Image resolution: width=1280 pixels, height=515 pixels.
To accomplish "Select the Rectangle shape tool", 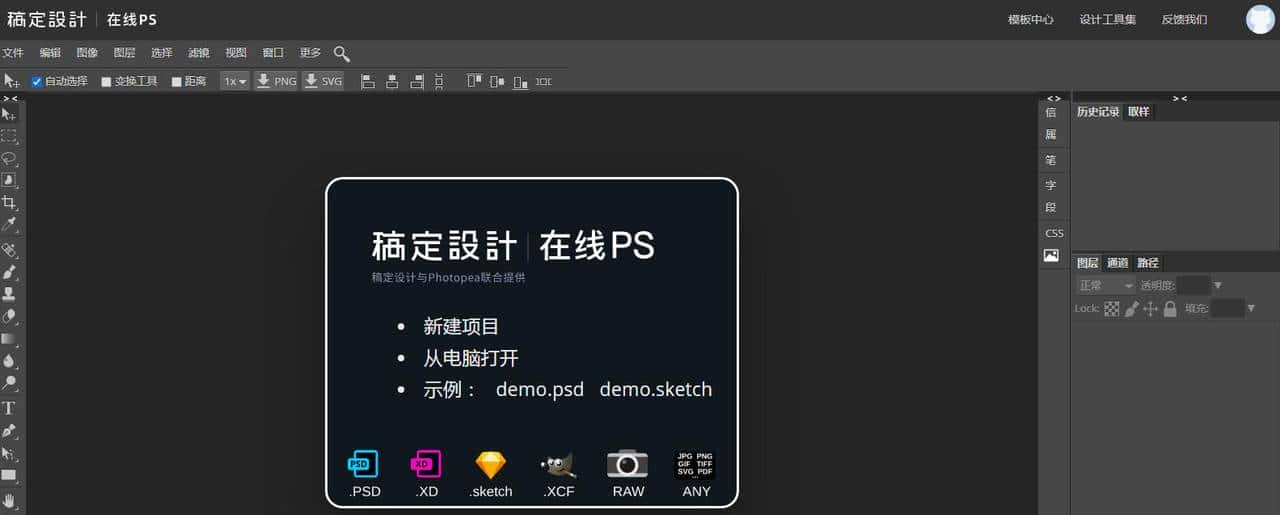I will pyautogui.click(x=10, y=475).
